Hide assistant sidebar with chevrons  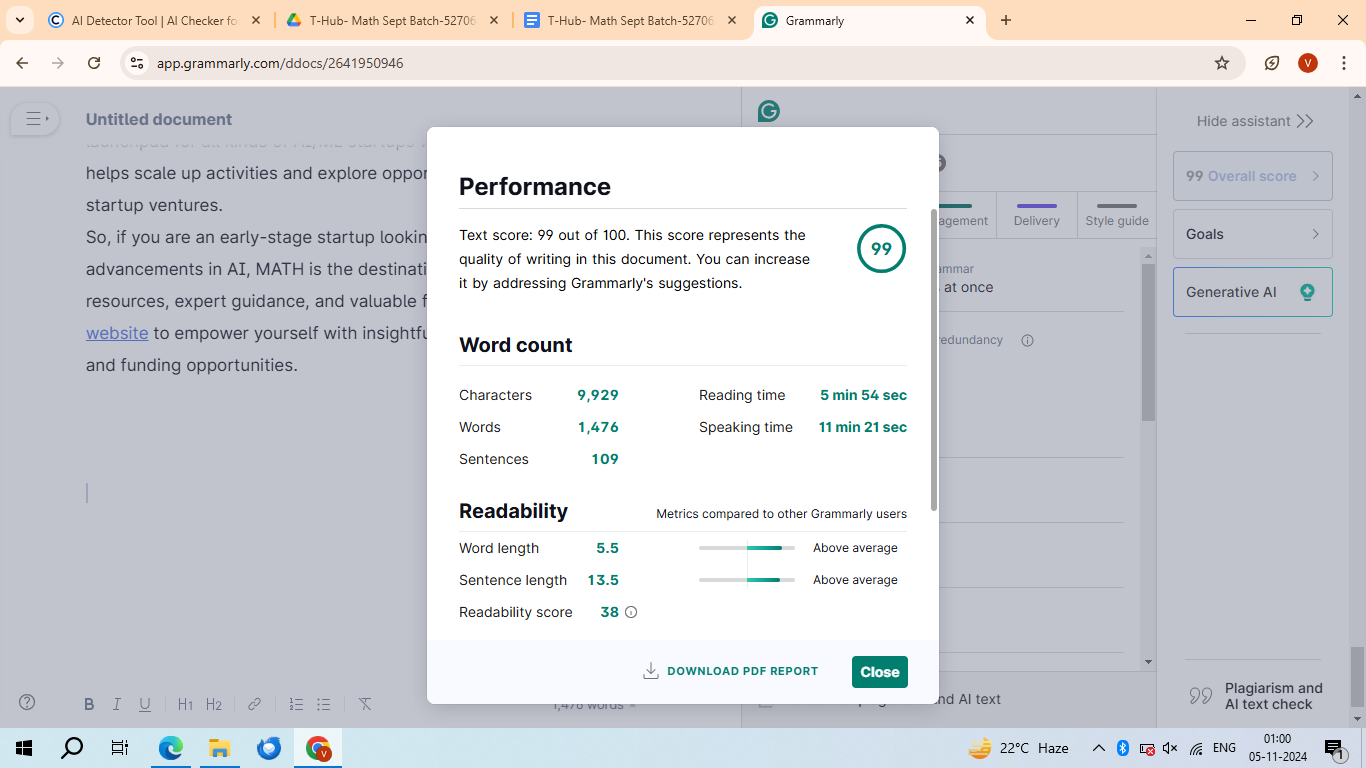[1255, 121]
